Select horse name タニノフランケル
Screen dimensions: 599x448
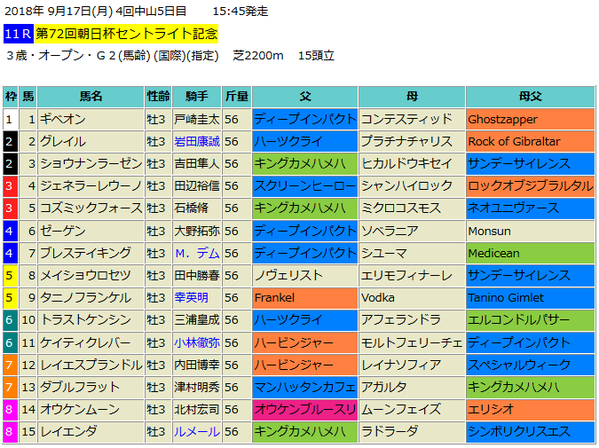click(x=86, y=298)
